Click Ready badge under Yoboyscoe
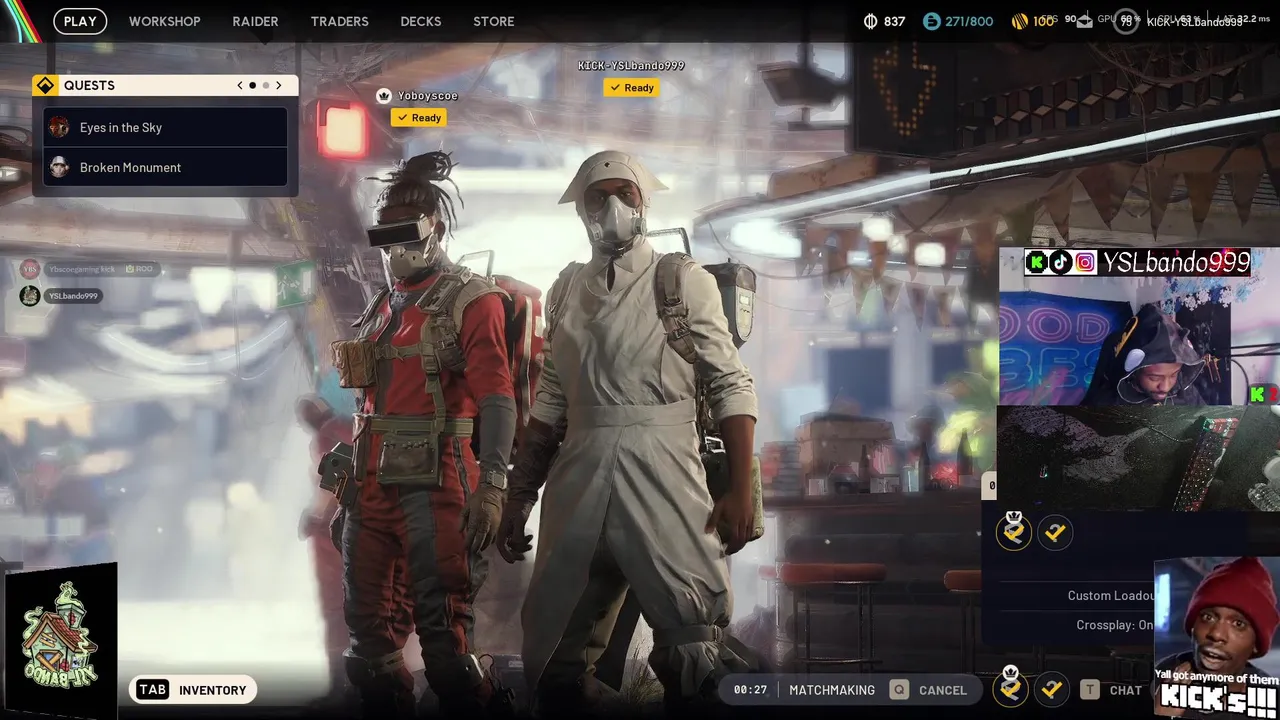The width and height of the screenshot is (1280, 720). (x=419, y=118)
